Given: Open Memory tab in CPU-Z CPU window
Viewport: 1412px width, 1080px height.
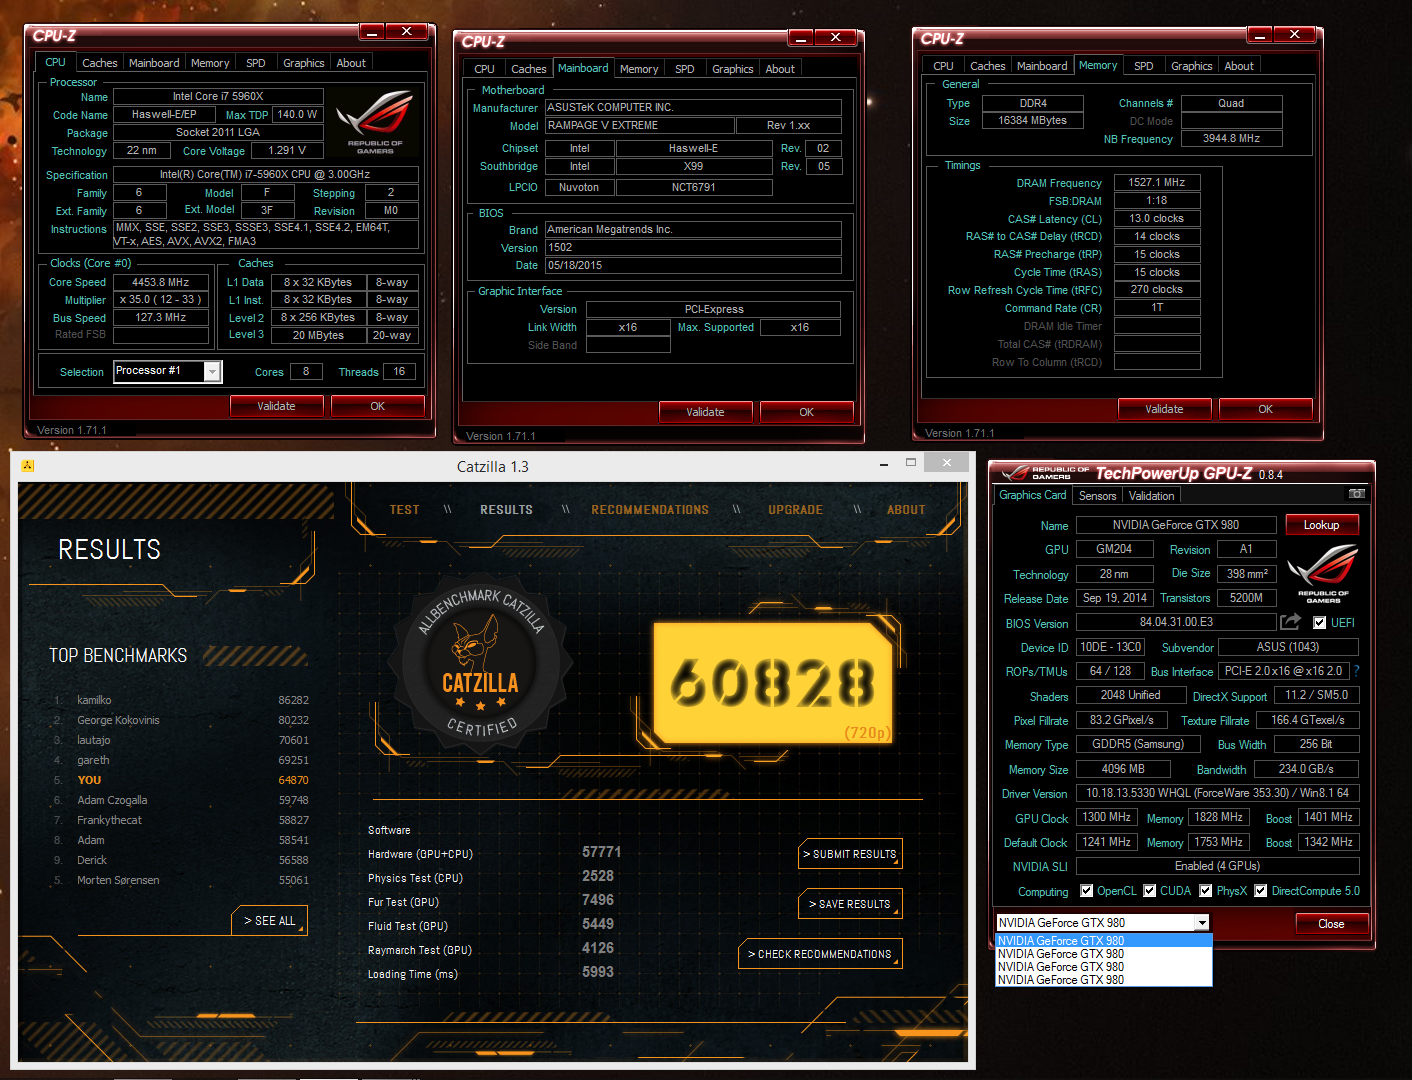Looking at the screenshot, I should pos(210,63).
